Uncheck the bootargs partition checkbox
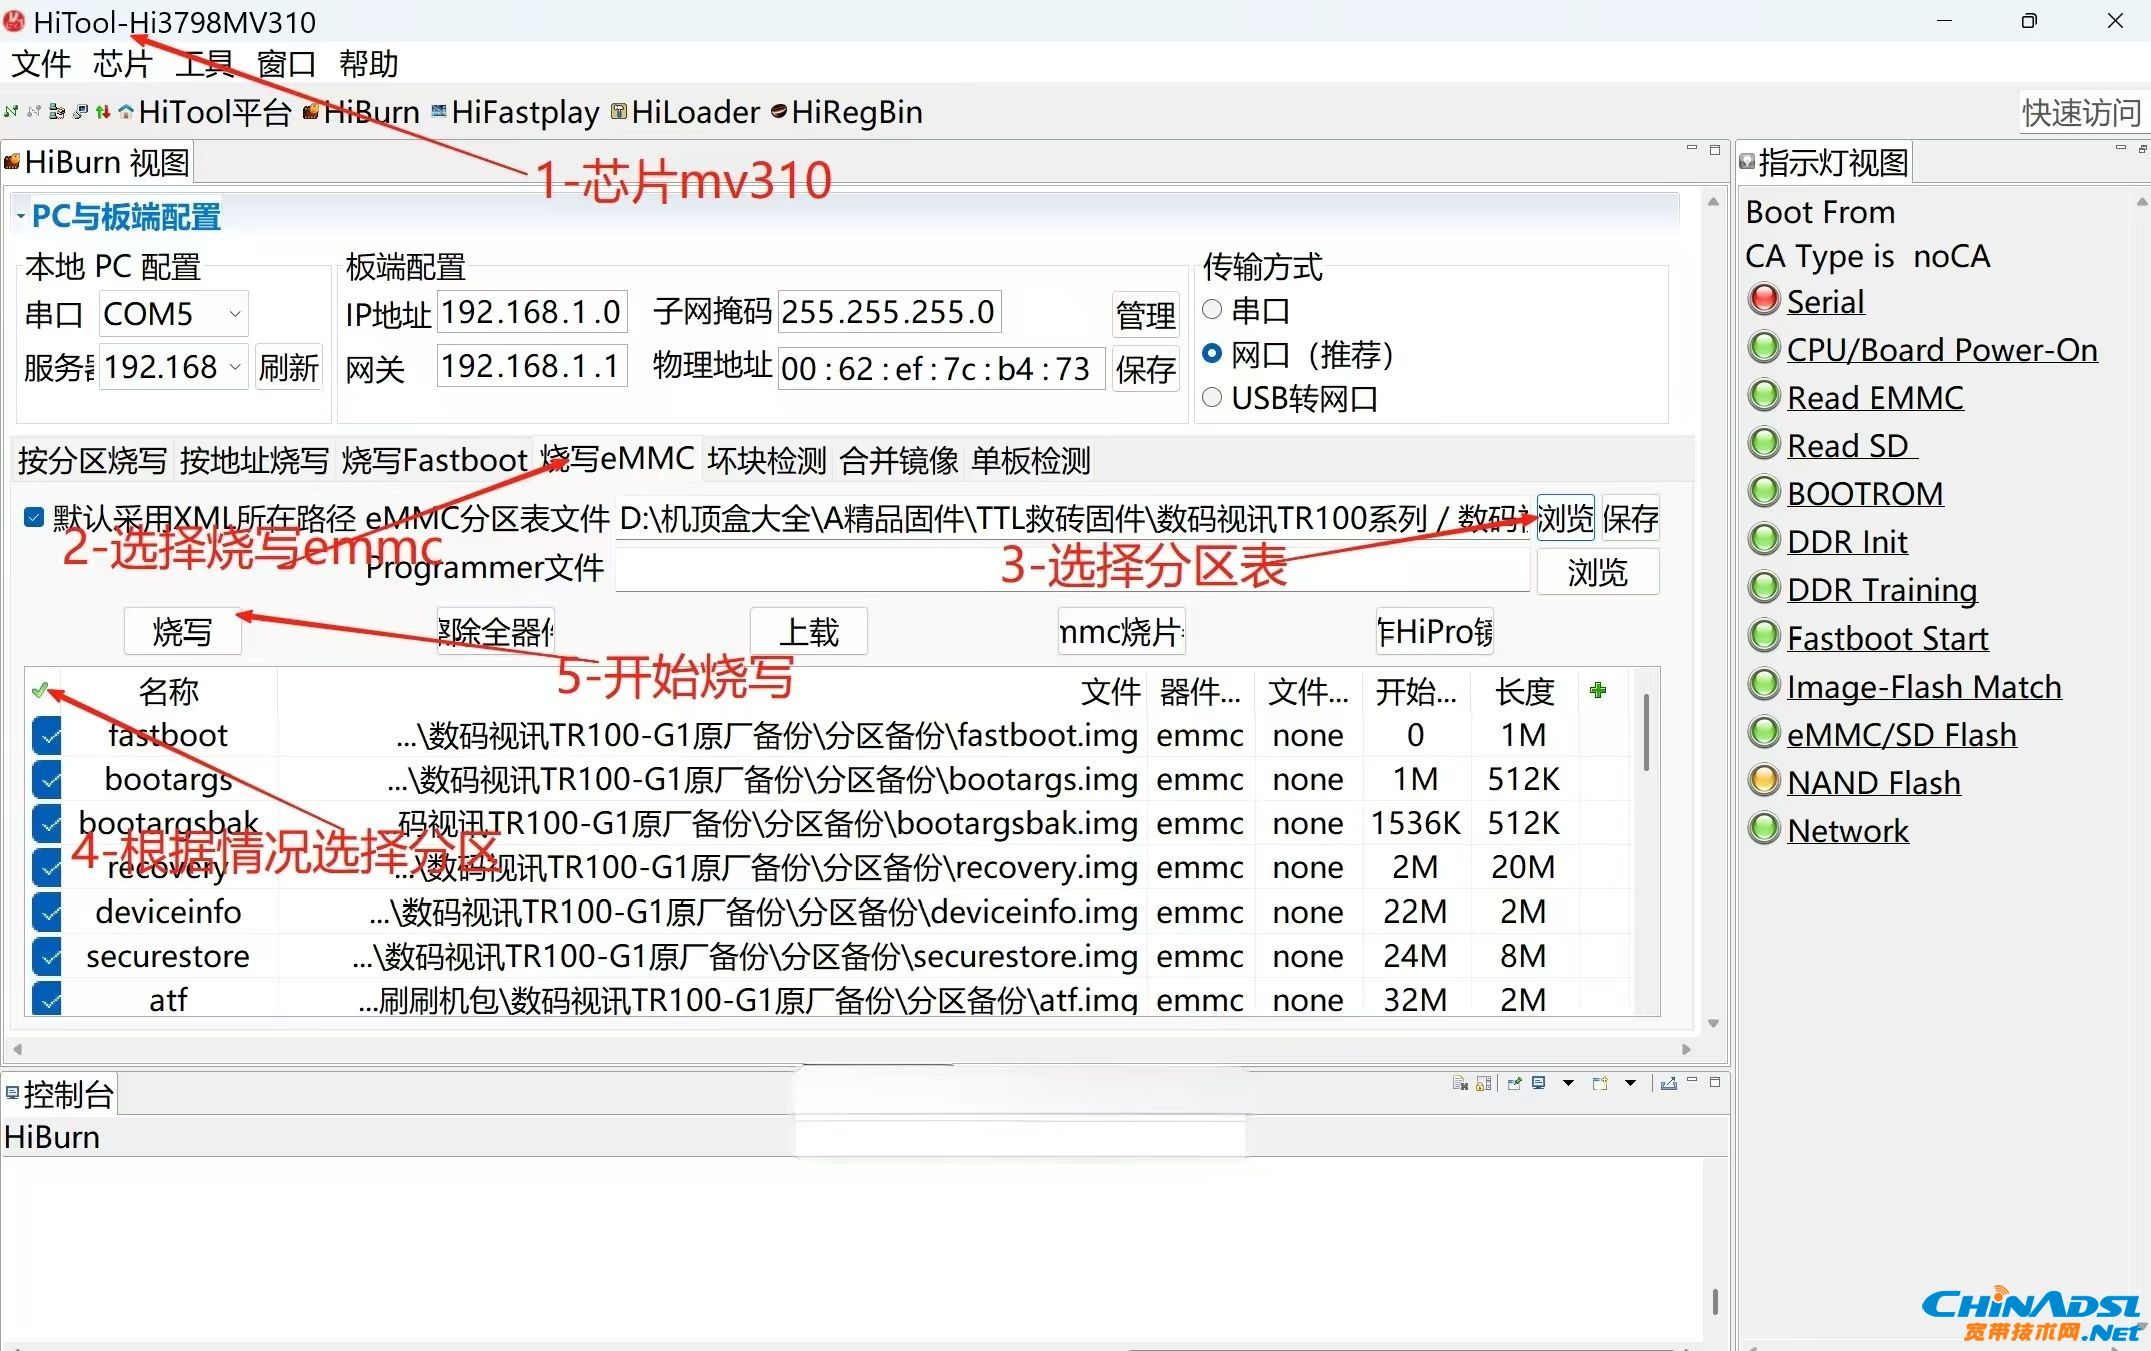The width and height of the screenshot is (2151, 1351). point(47,780)
